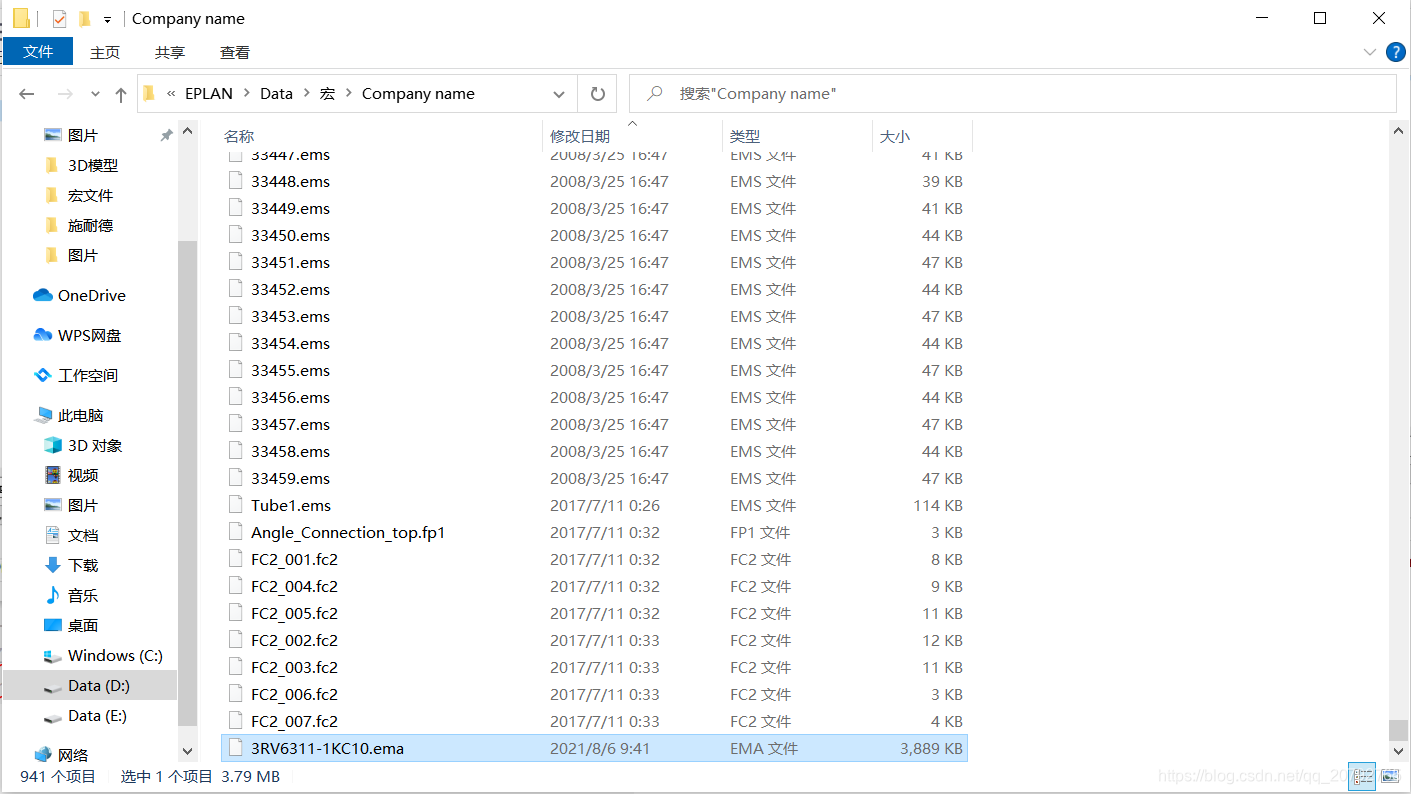Navigate to EPLAN in address bar
Screen dimensions: 1411x794
click(209, 93)
